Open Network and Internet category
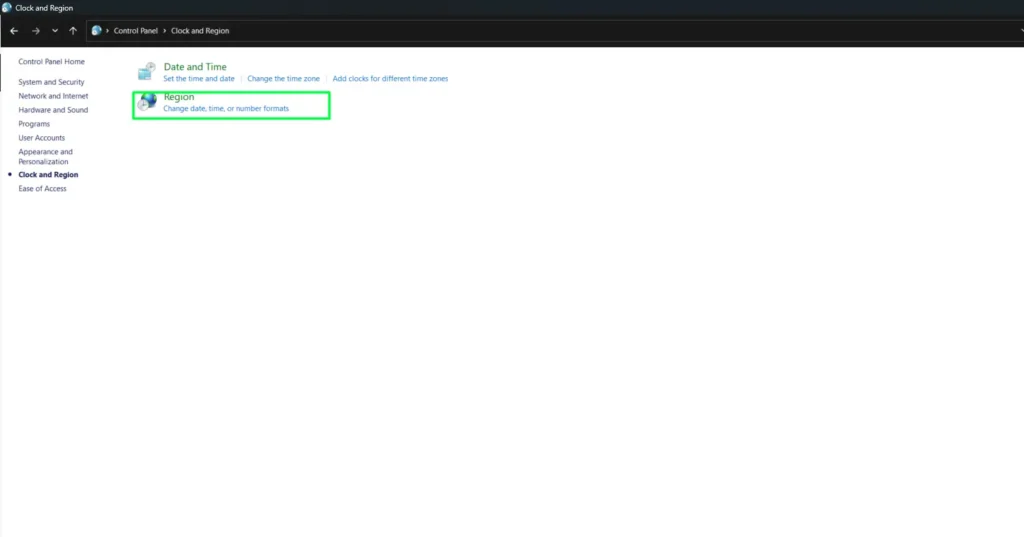Screen dimensions: 1024x537 pyautogui.click(x=53, y=96)
